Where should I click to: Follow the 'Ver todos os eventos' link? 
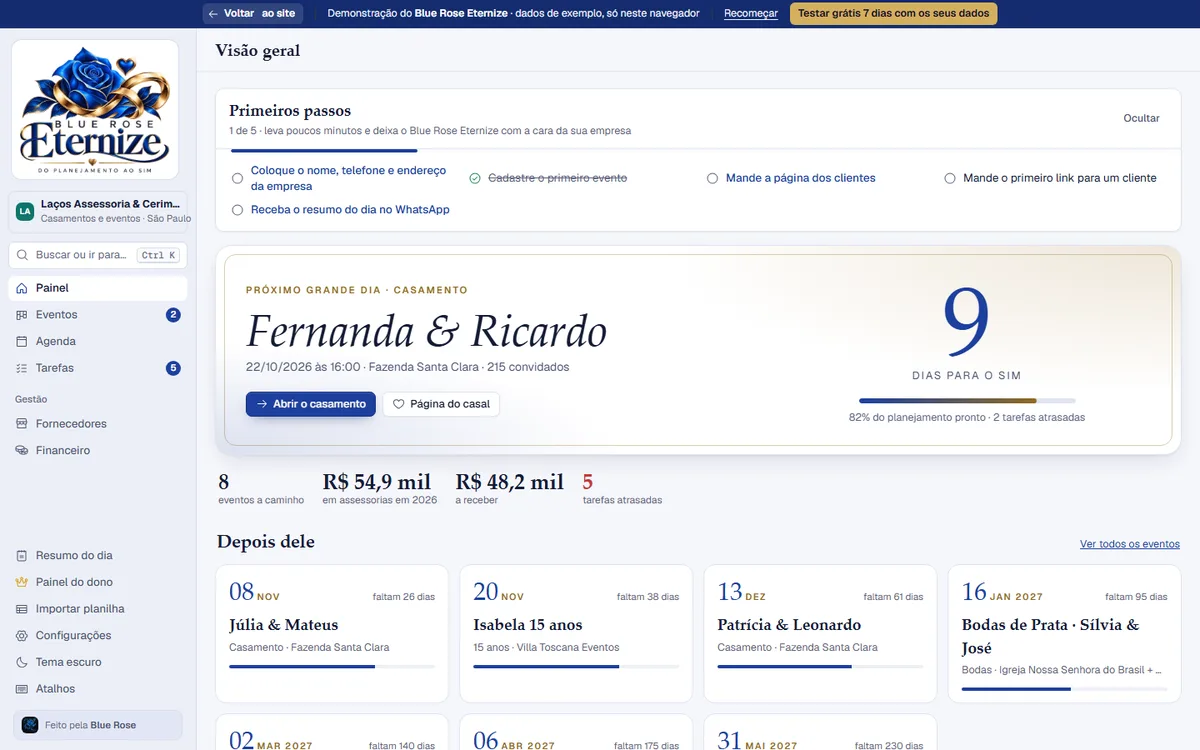1130,544
